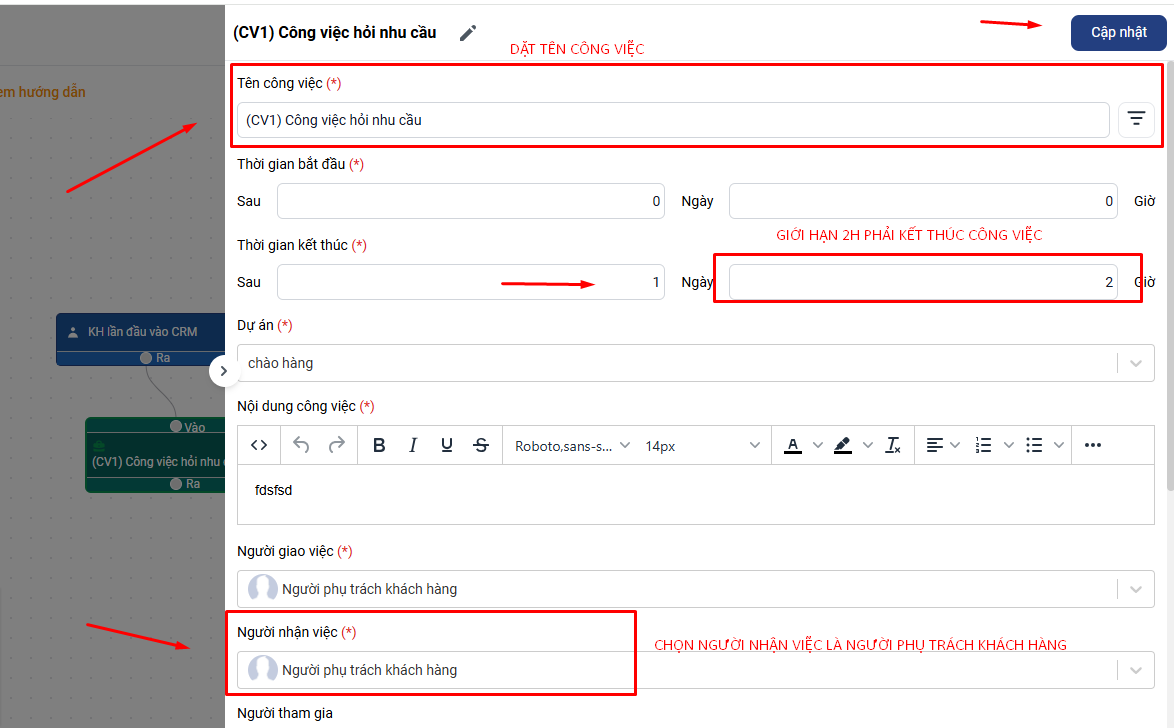Image resolution: width=1174 pixels, height=728 pixels.
Task: Click the Tên công việc input field
Action: pos(672,120)
